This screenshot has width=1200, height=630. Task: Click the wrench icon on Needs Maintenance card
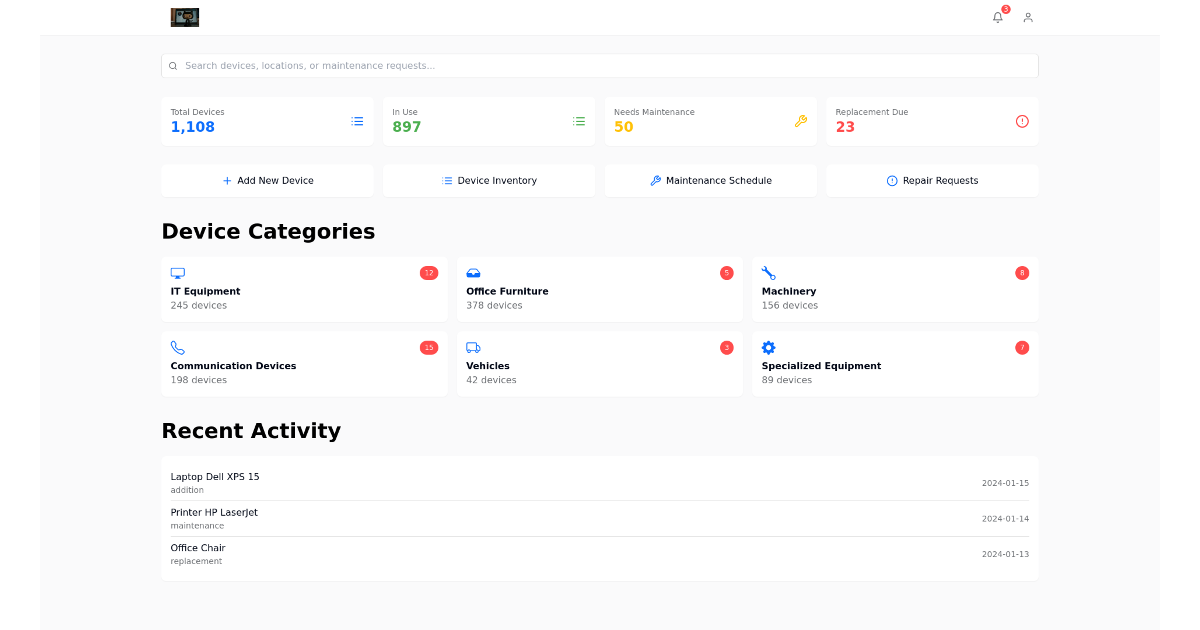(x=801, y=121)
